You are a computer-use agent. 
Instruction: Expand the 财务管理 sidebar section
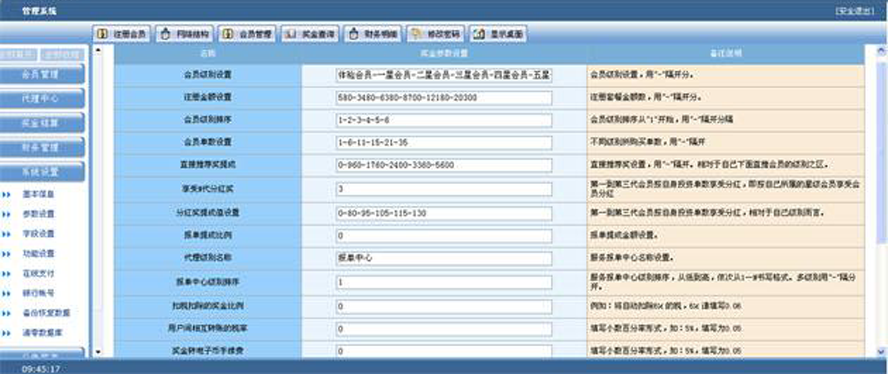pyautogui.click(x=42, y=147)
